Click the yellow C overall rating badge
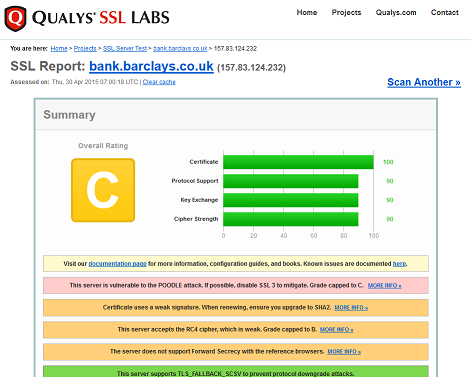 103,190
